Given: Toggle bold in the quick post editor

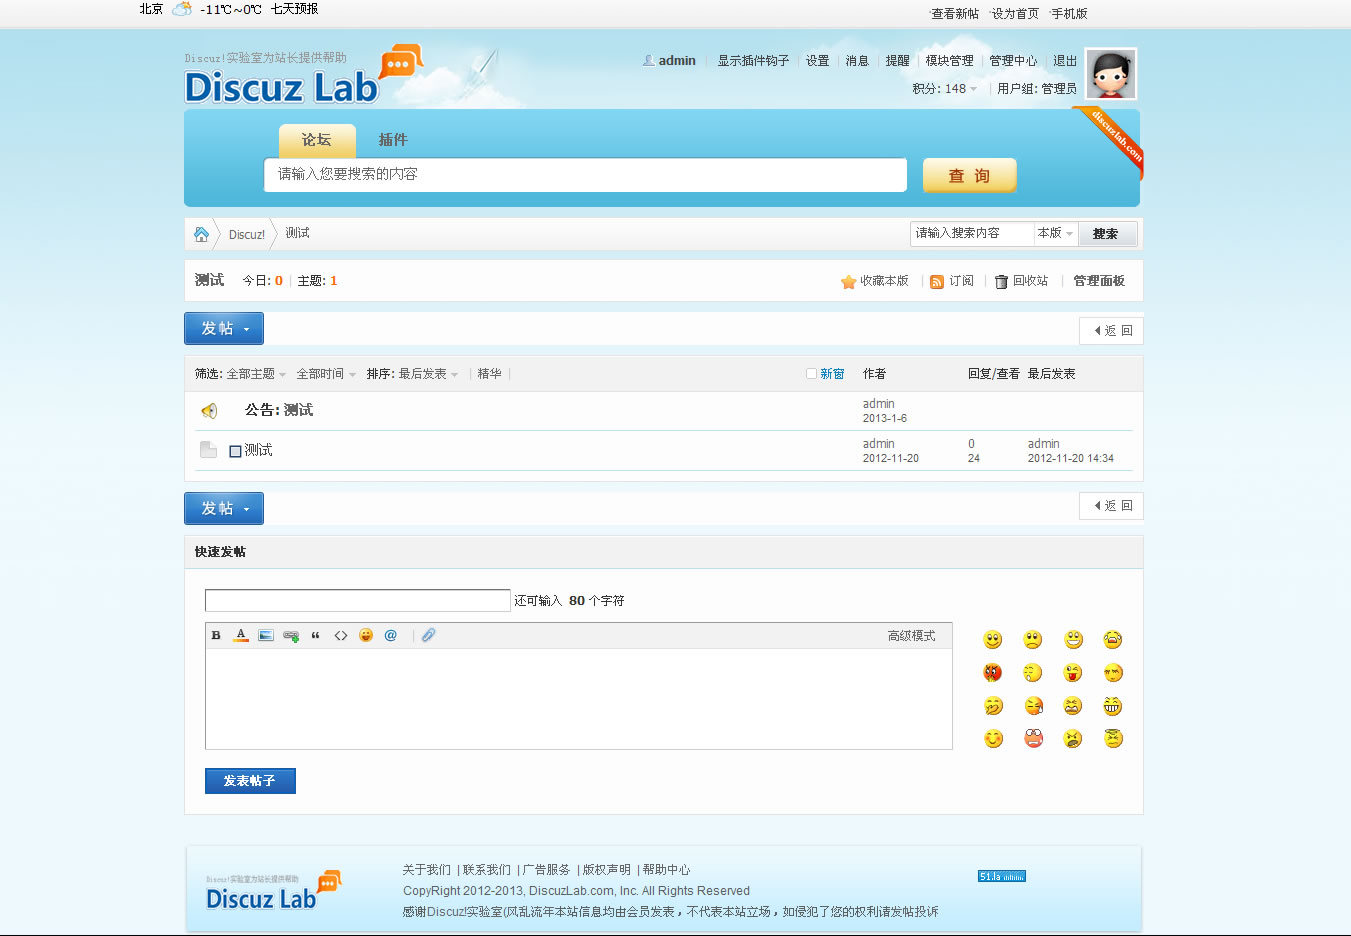Looking at the screenshot, I should 216,635.
